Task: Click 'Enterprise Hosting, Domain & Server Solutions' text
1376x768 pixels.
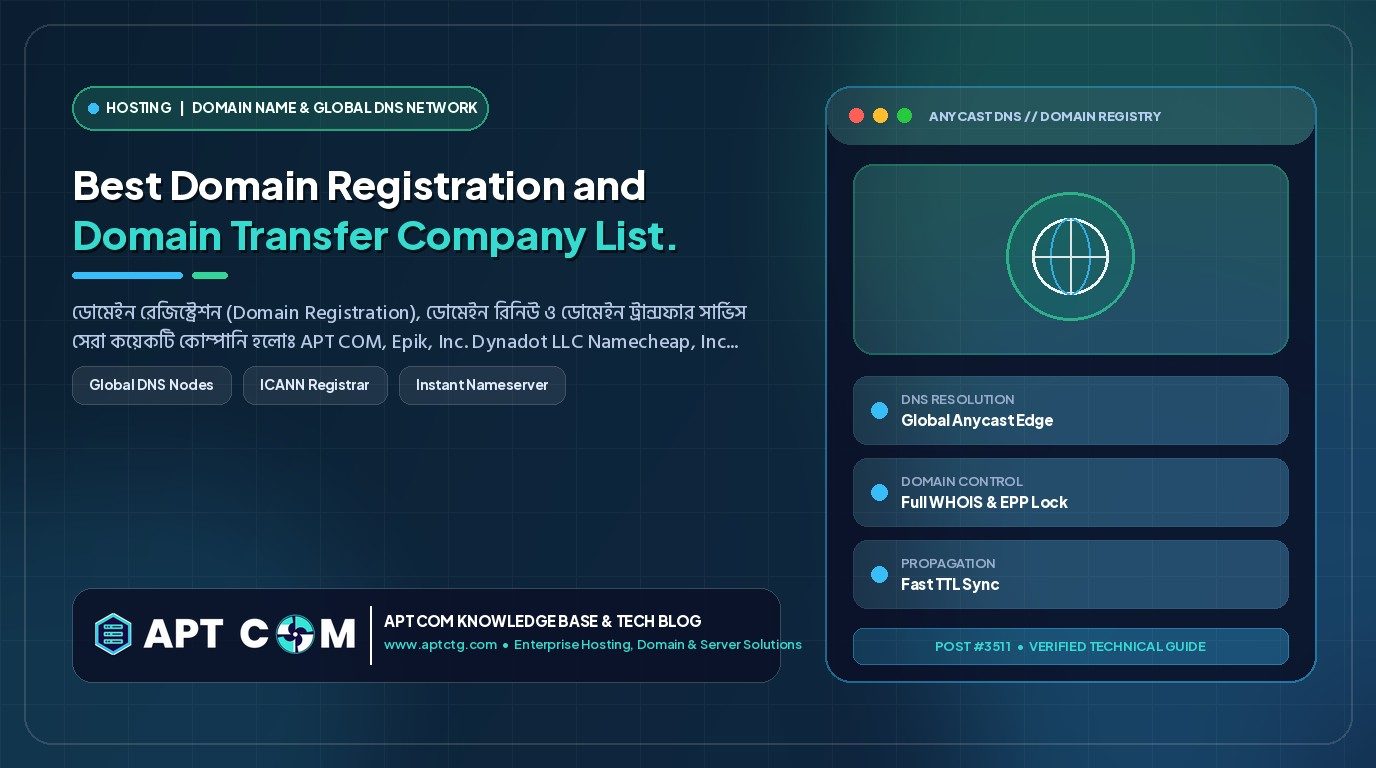Action: [658, 645]
